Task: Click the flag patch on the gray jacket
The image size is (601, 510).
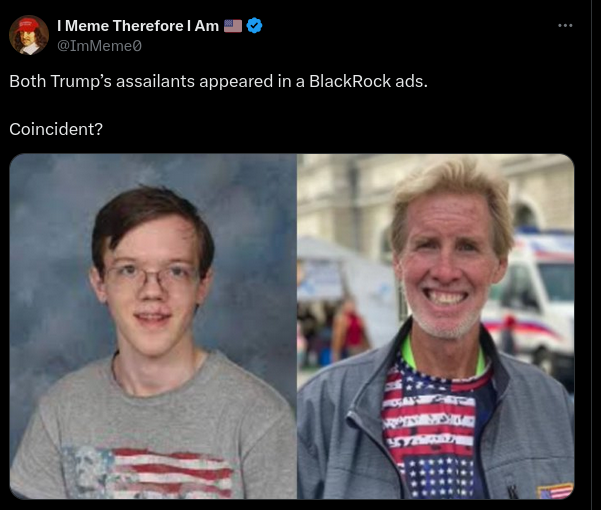Action: coord(555,491)
